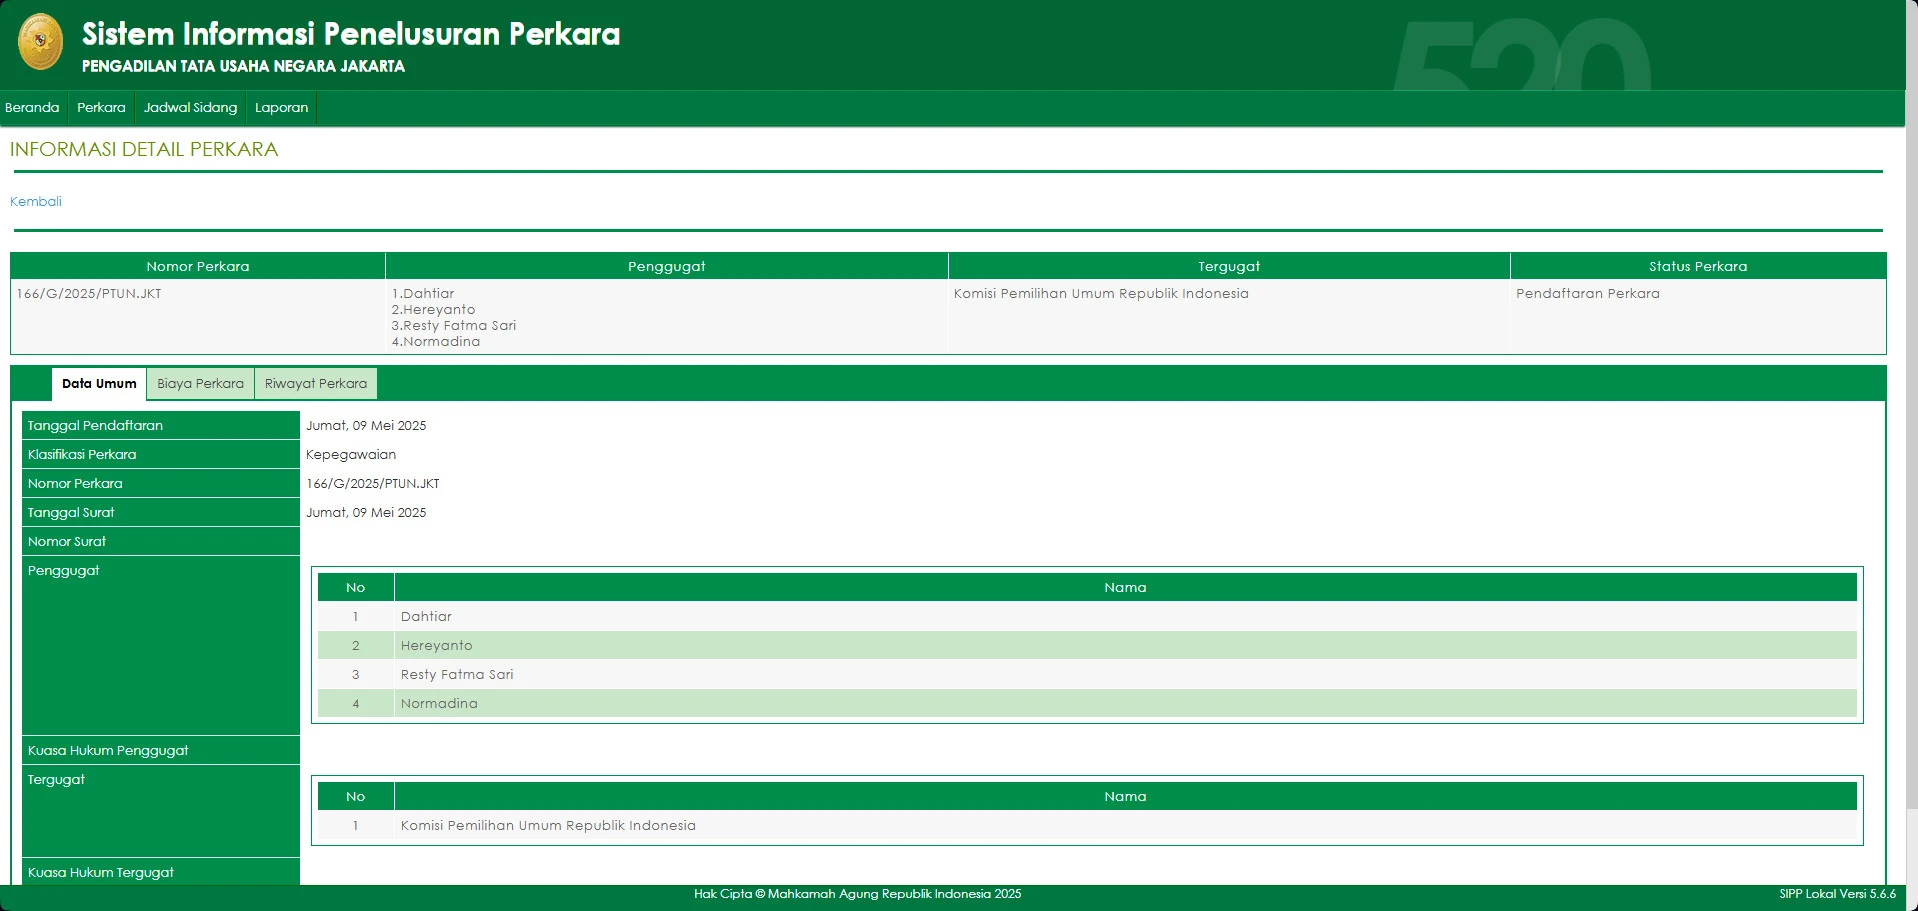The width and height of the screenshot is (1918, 911).
Task: Open the Perkara menu item
Action: click(x=101, y=107)
